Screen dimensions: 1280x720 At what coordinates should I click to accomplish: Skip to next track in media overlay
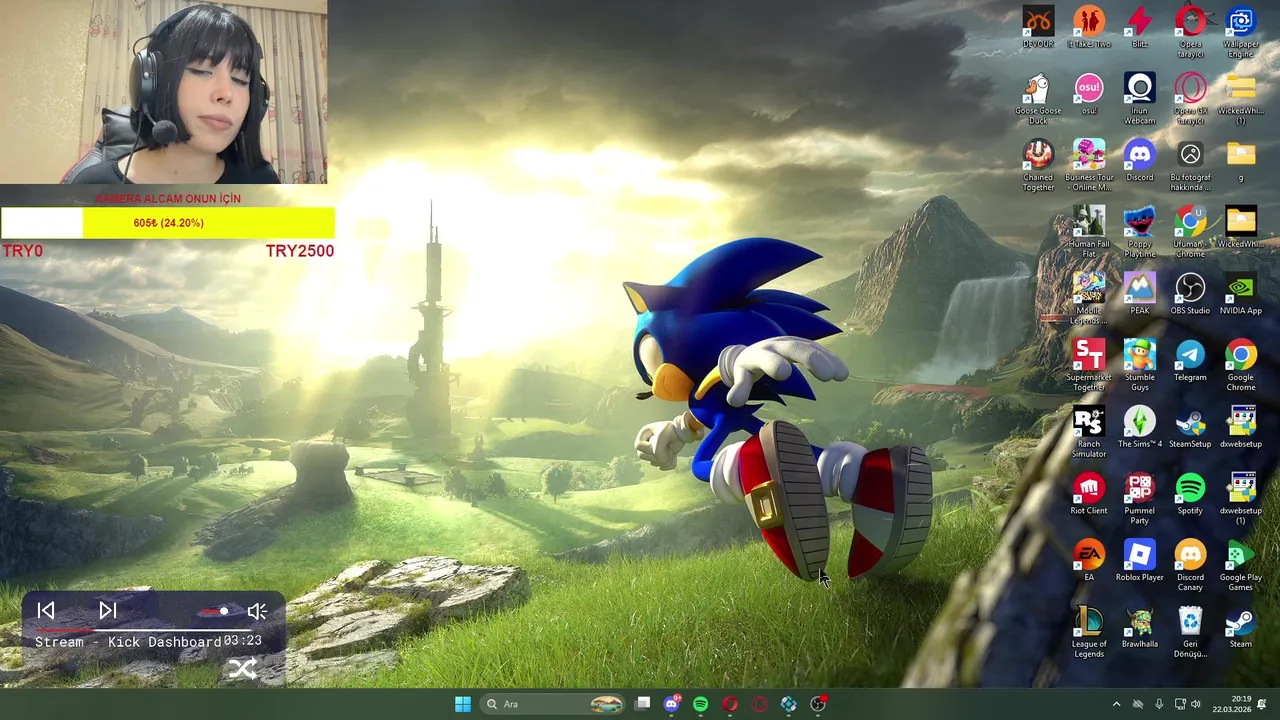[108, 610]
